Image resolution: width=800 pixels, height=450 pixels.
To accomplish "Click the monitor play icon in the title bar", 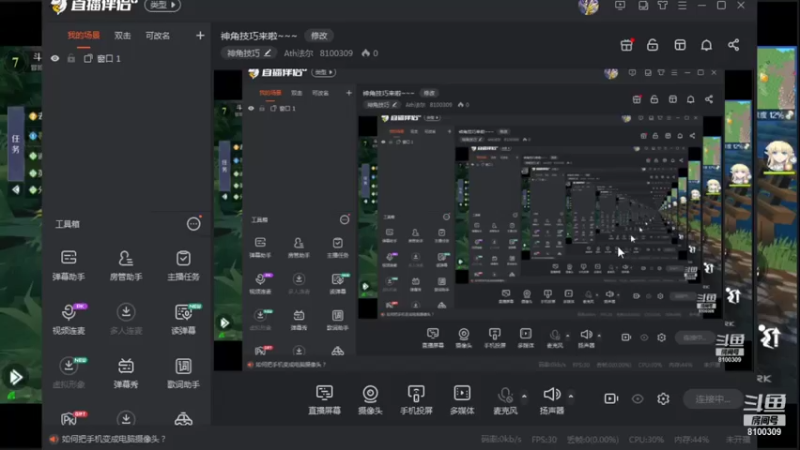I will (620, 6).
